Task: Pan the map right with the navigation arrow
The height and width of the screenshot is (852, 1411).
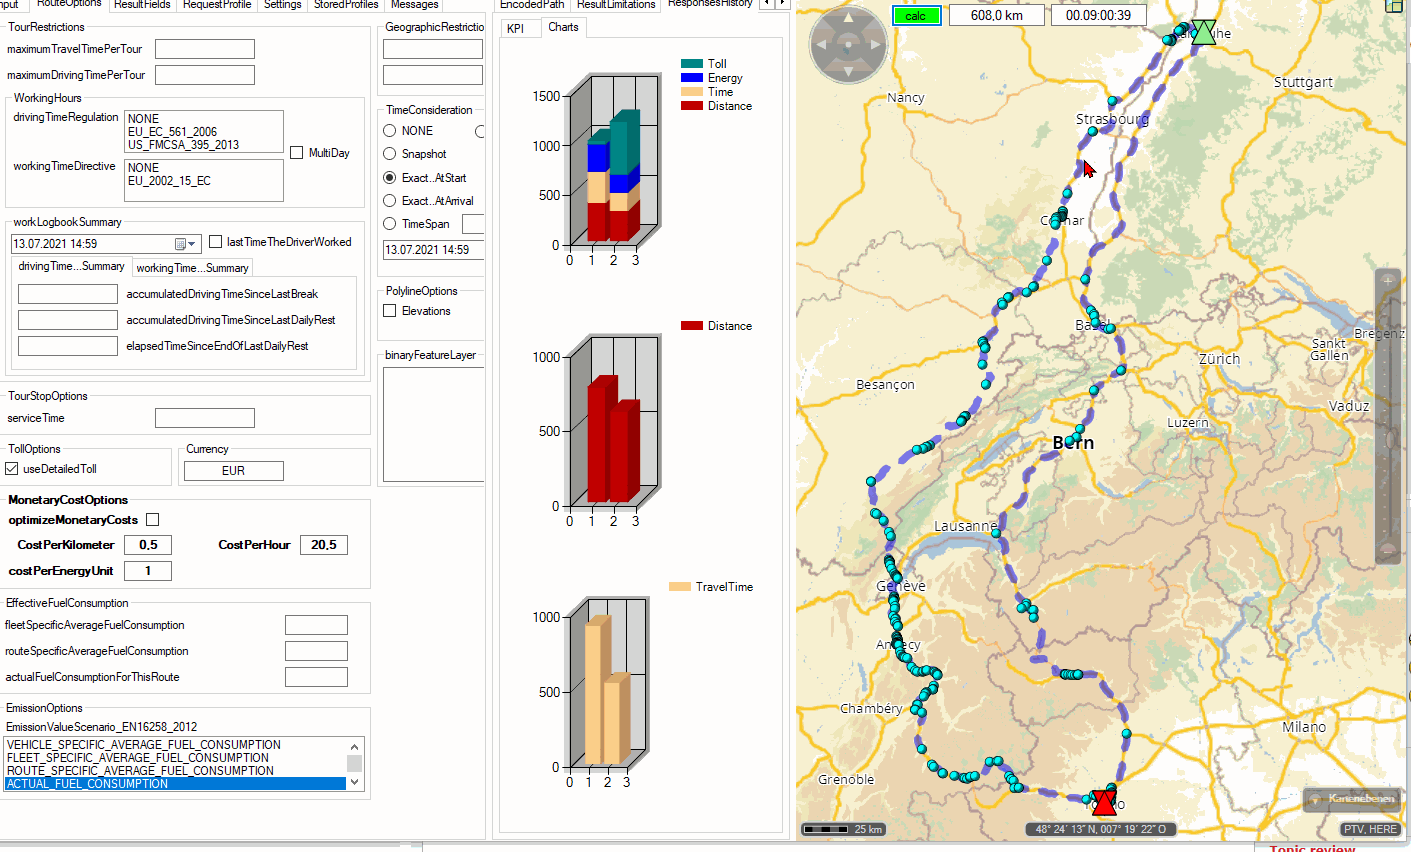Action: coord(876,45)
